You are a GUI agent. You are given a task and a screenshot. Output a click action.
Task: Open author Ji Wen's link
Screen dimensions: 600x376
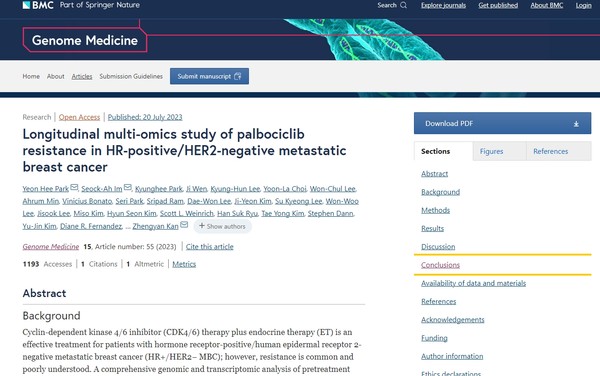pos(196,189)
